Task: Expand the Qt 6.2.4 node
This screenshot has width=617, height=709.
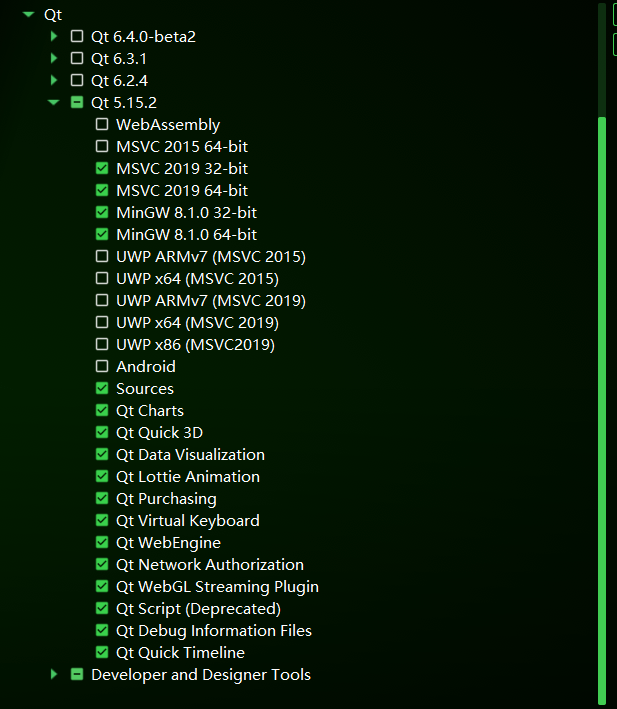Action: (54, 80)
